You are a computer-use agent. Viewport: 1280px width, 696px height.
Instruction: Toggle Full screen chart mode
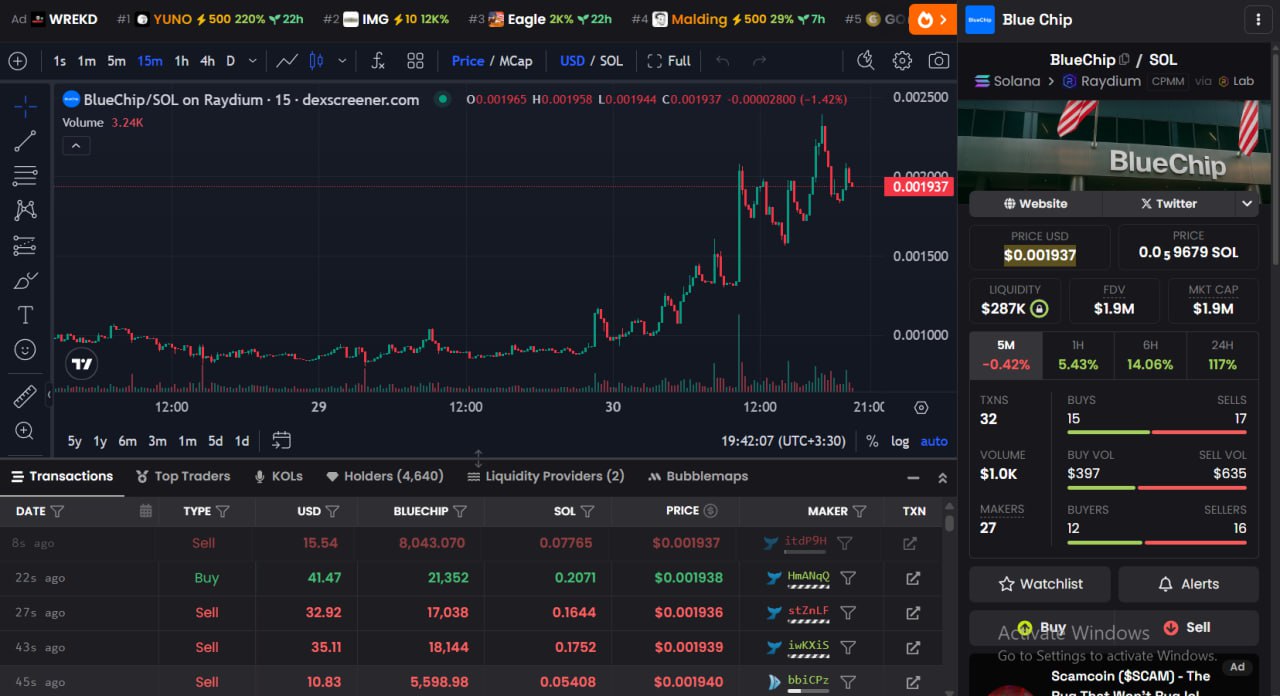click(669, 61)
